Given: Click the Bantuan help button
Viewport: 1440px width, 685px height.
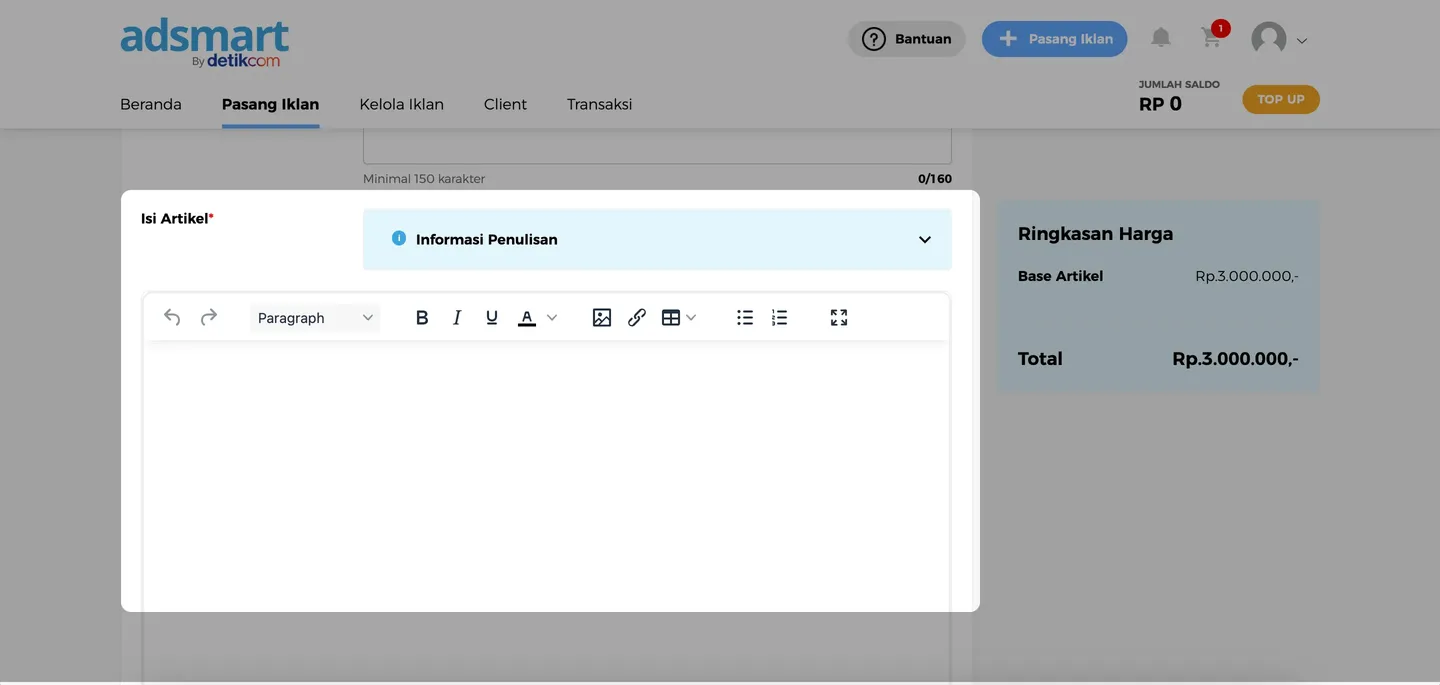Looking at the screenshot, I should pyautogui.click(x=906, y=39).
